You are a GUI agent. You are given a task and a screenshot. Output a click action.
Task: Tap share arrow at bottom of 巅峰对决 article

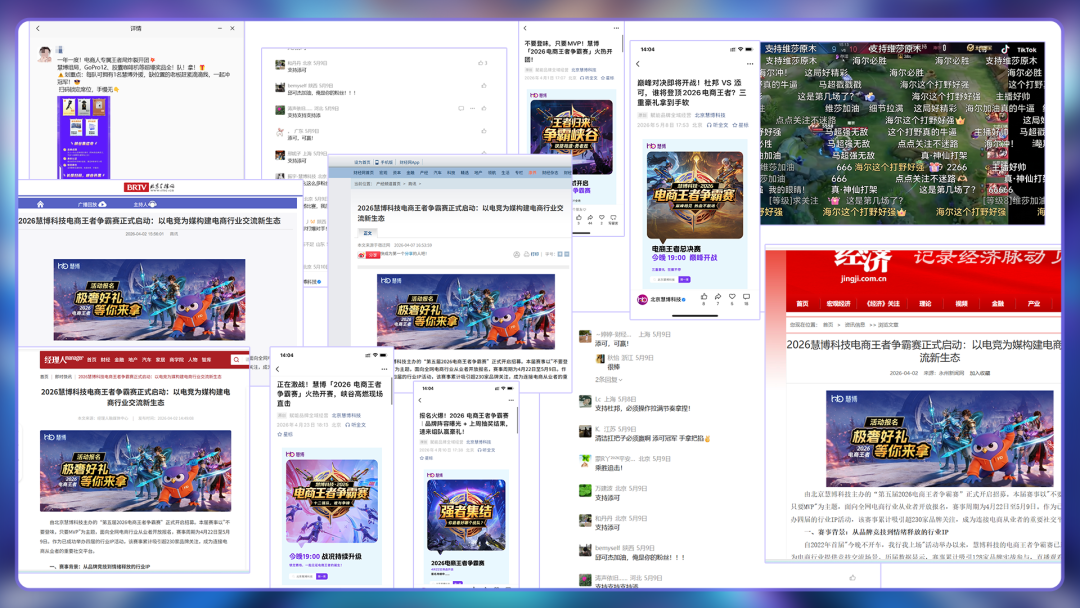718,297
